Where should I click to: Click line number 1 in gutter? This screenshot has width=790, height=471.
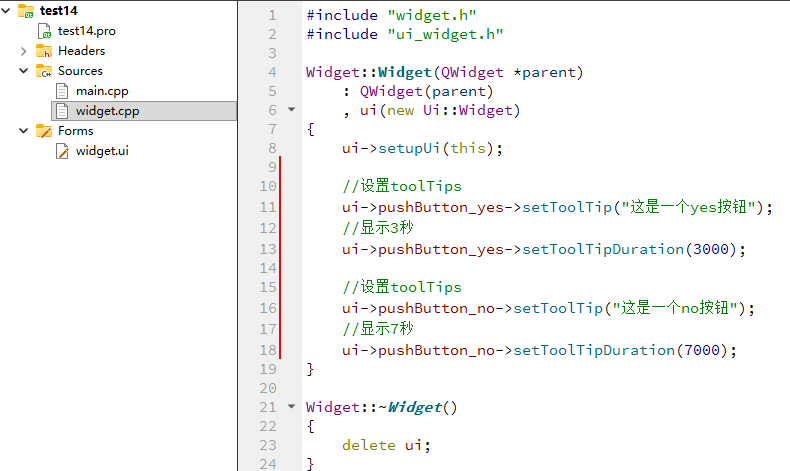(x=273, y=15)
